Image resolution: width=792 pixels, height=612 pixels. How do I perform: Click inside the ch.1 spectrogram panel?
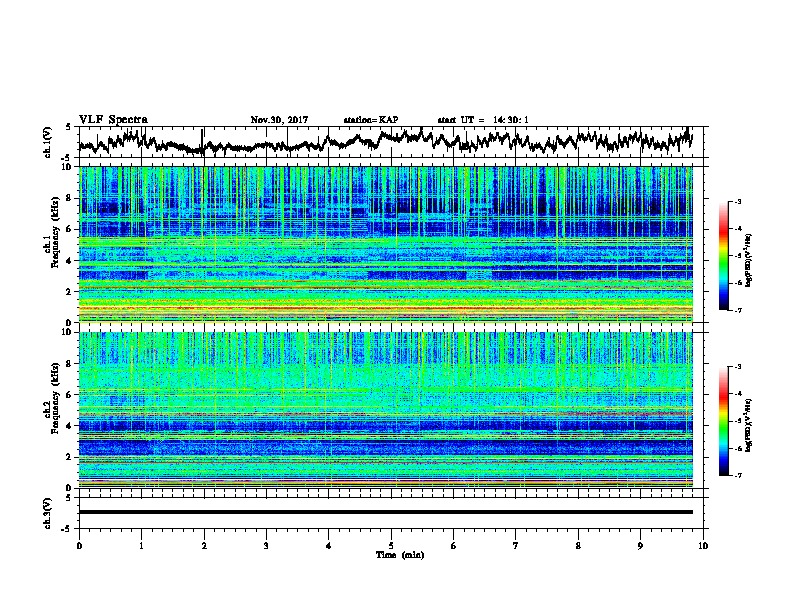pyautogui.click(x=386, y=244)
